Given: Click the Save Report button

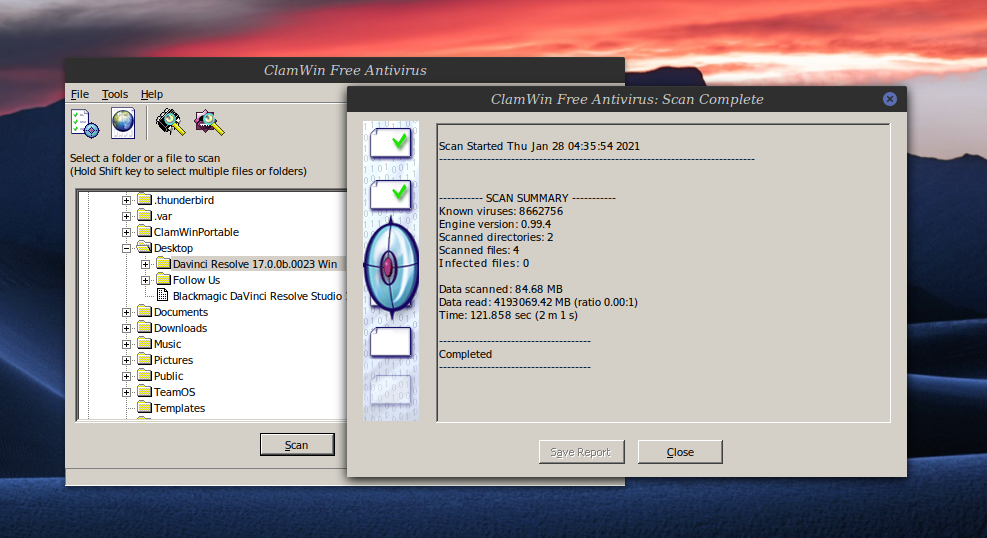Looking at the screenshot, I should coord(581,452).
